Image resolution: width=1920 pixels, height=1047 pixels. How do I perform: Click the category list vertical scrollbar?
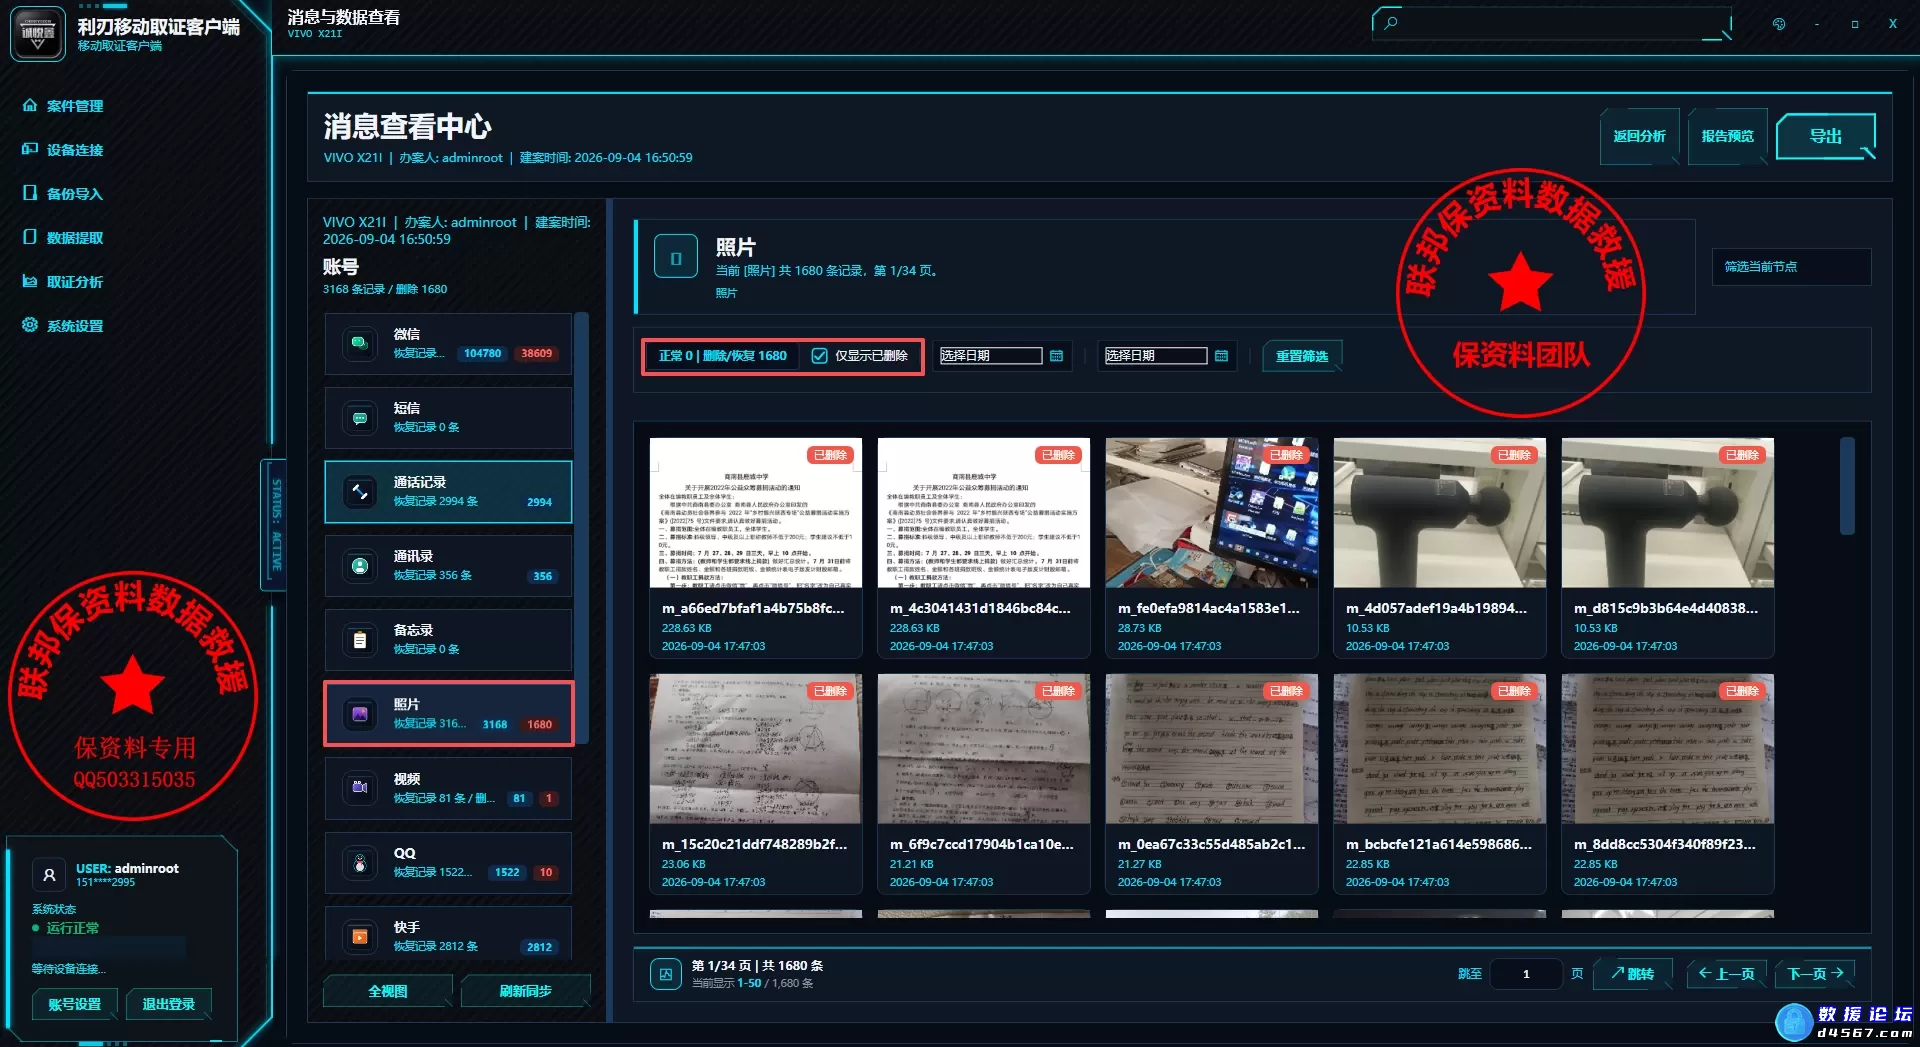tap(581, 528)
